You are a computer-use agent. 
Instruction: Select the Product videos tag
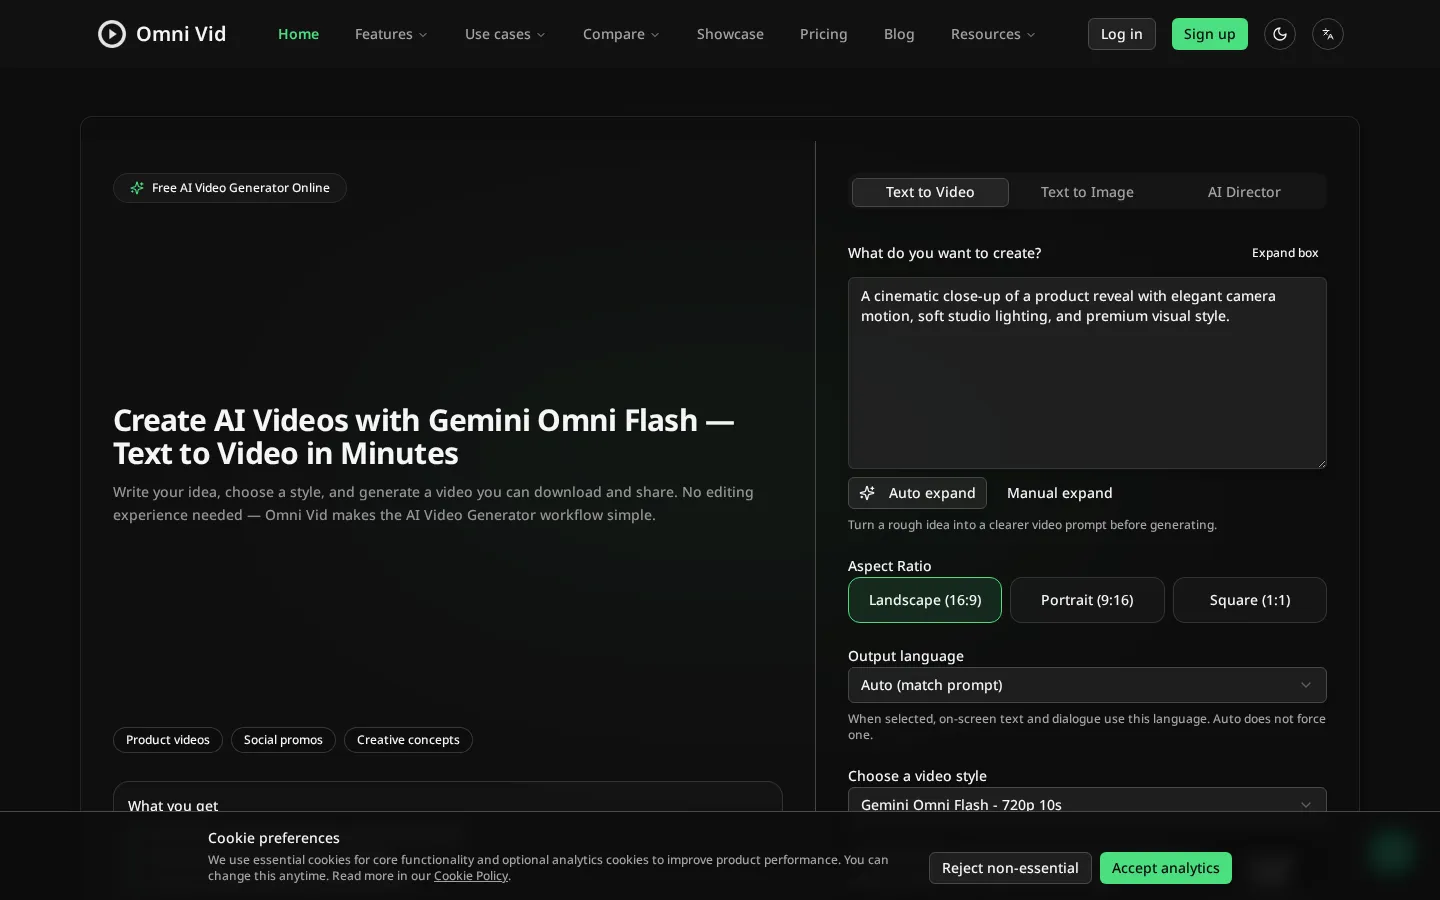click(168, 740)
